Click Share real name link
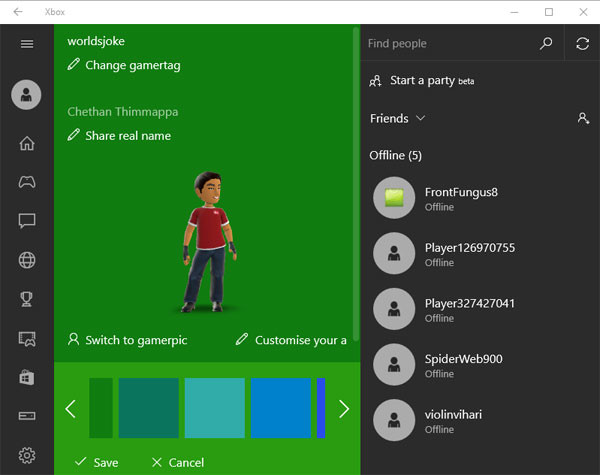The height and width of the screenshot is (475, 600). click(x=128, y=135)
